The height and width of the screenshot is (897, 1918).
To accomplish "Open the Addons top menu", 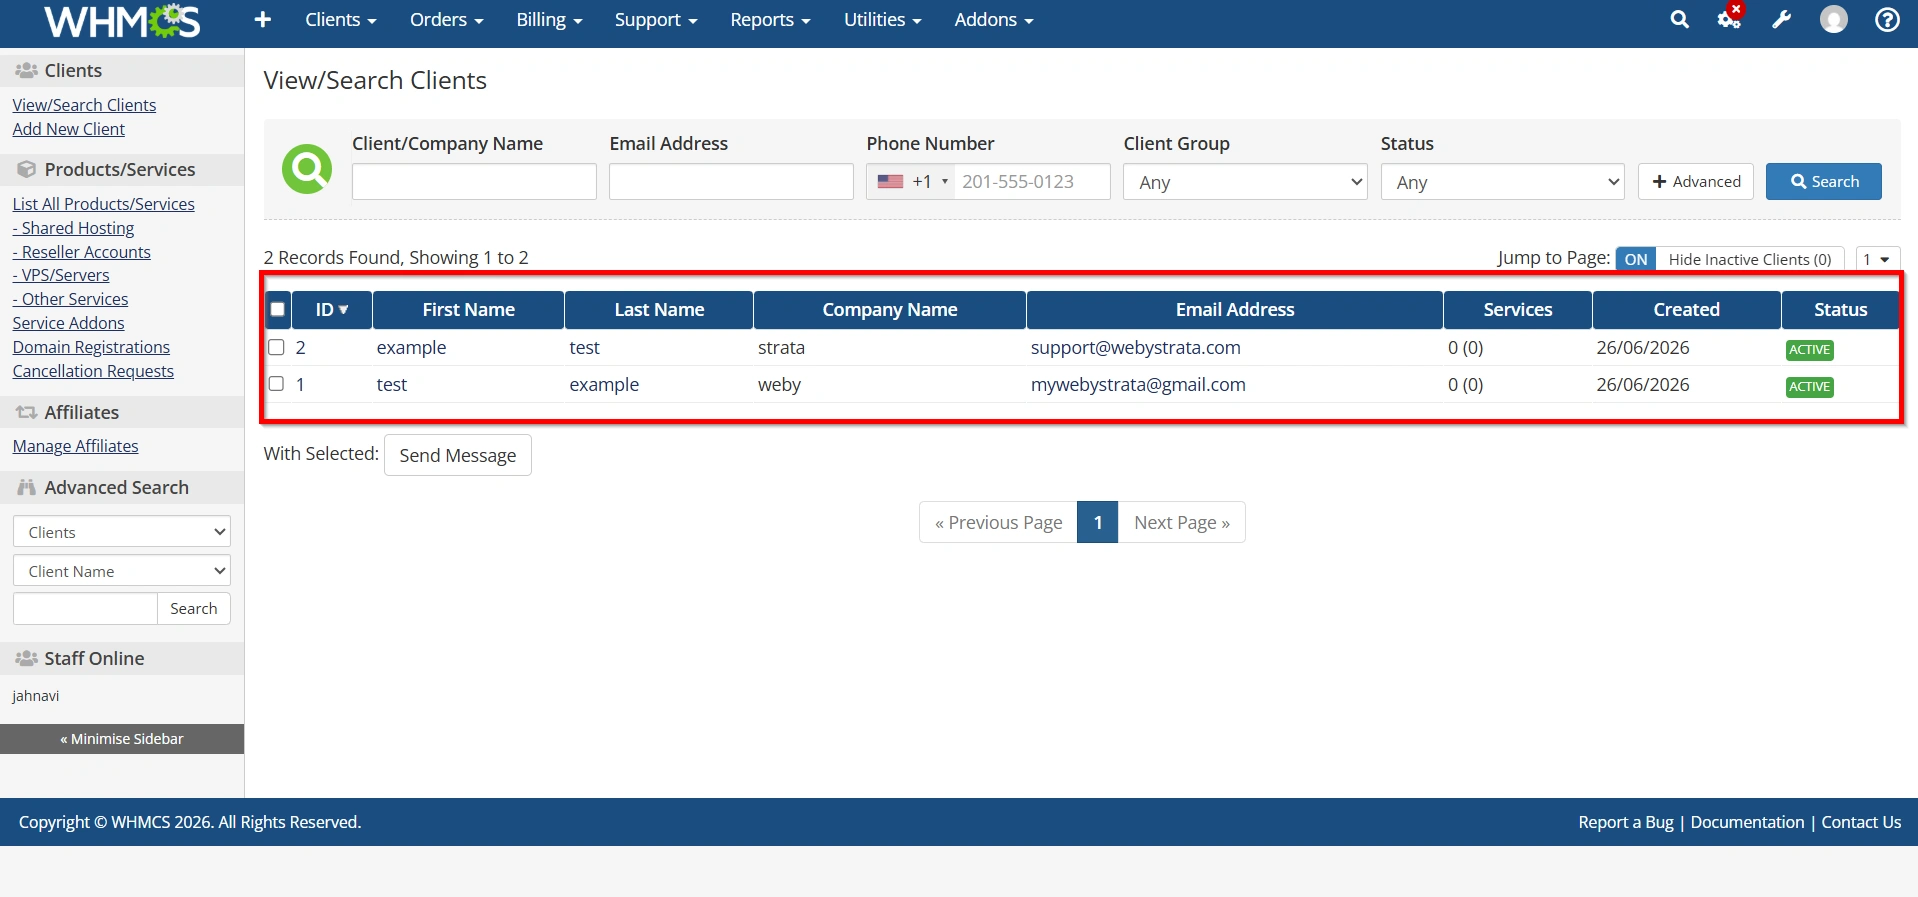I will point(993,20).
